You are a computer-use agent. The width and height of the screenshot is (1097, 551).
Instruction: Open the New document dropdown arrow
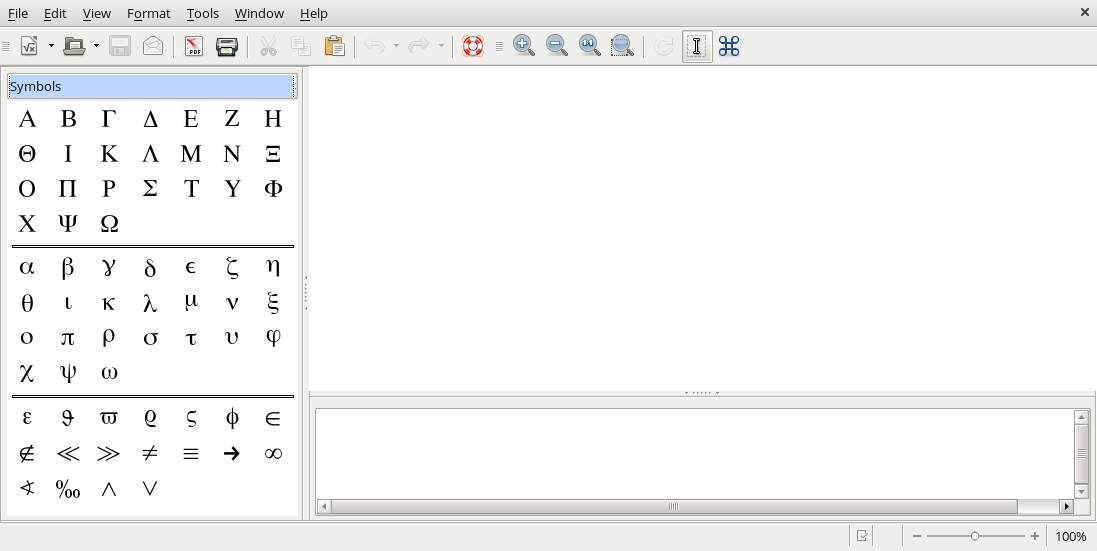click(51, 46)
